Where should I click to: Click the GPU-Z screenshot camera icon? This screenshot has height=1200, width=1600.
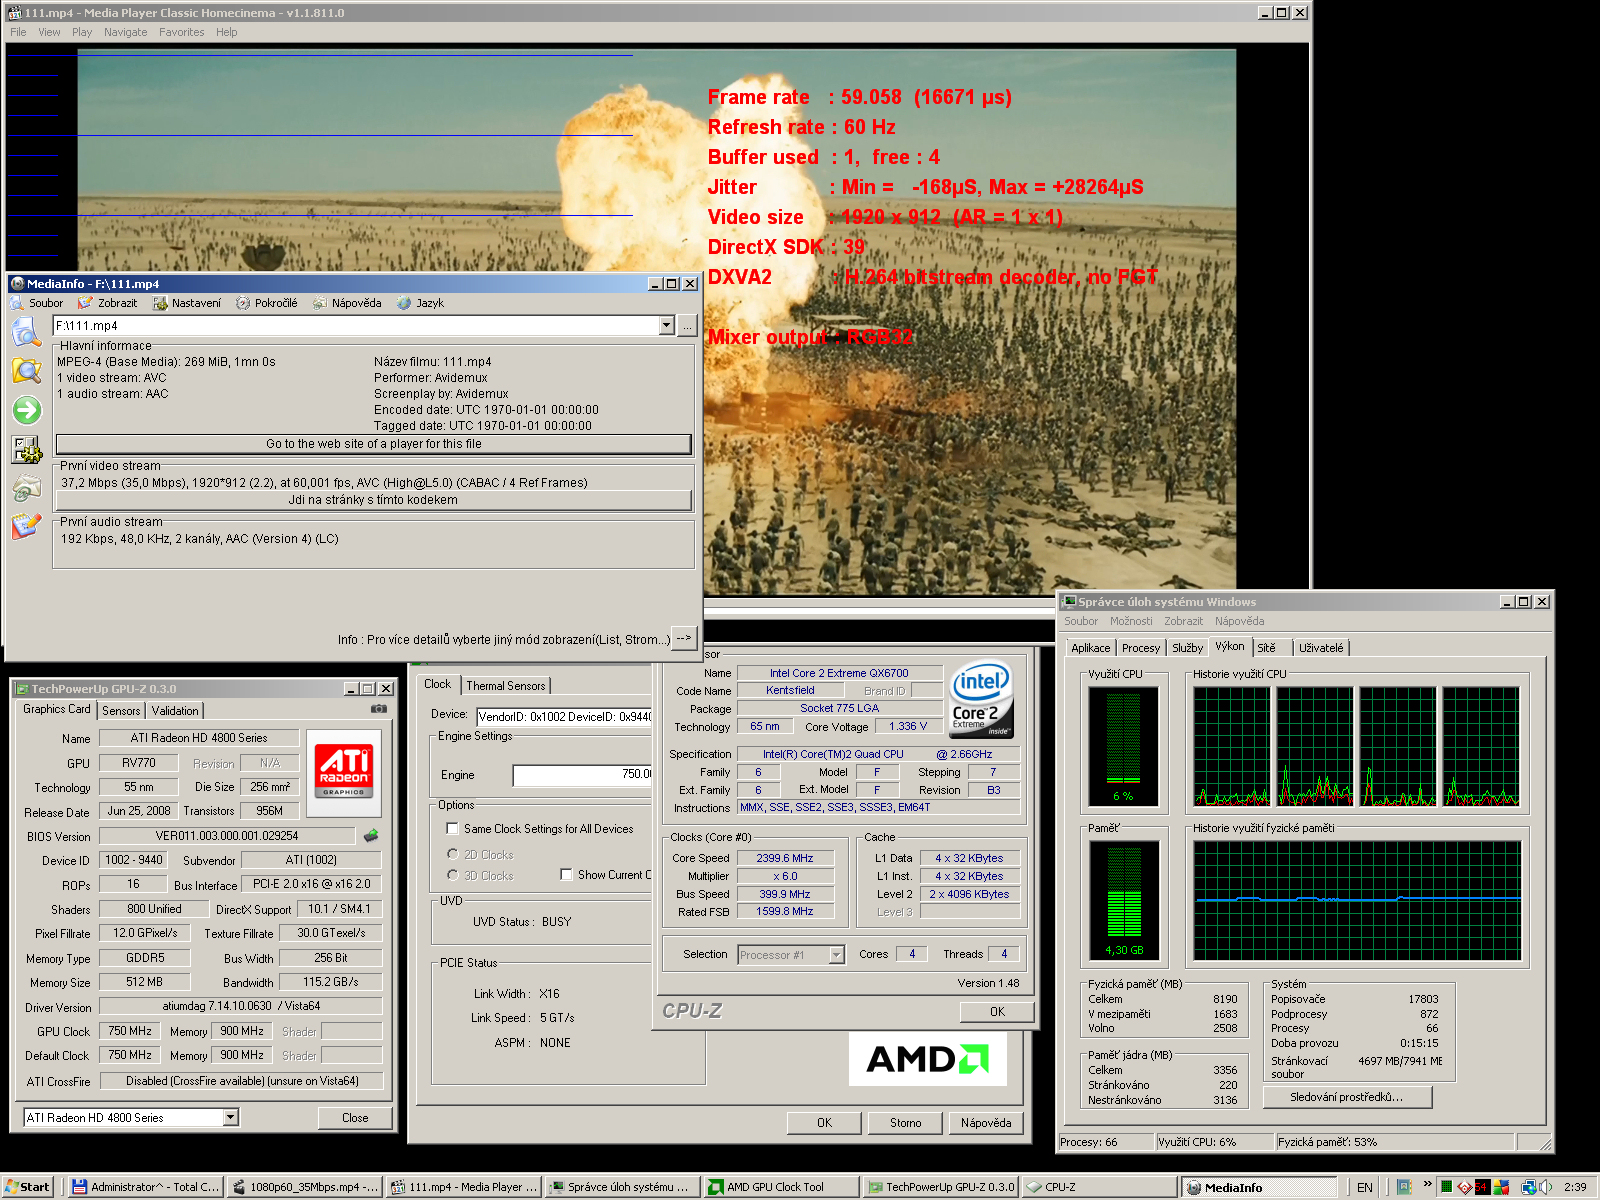(379, 709)
